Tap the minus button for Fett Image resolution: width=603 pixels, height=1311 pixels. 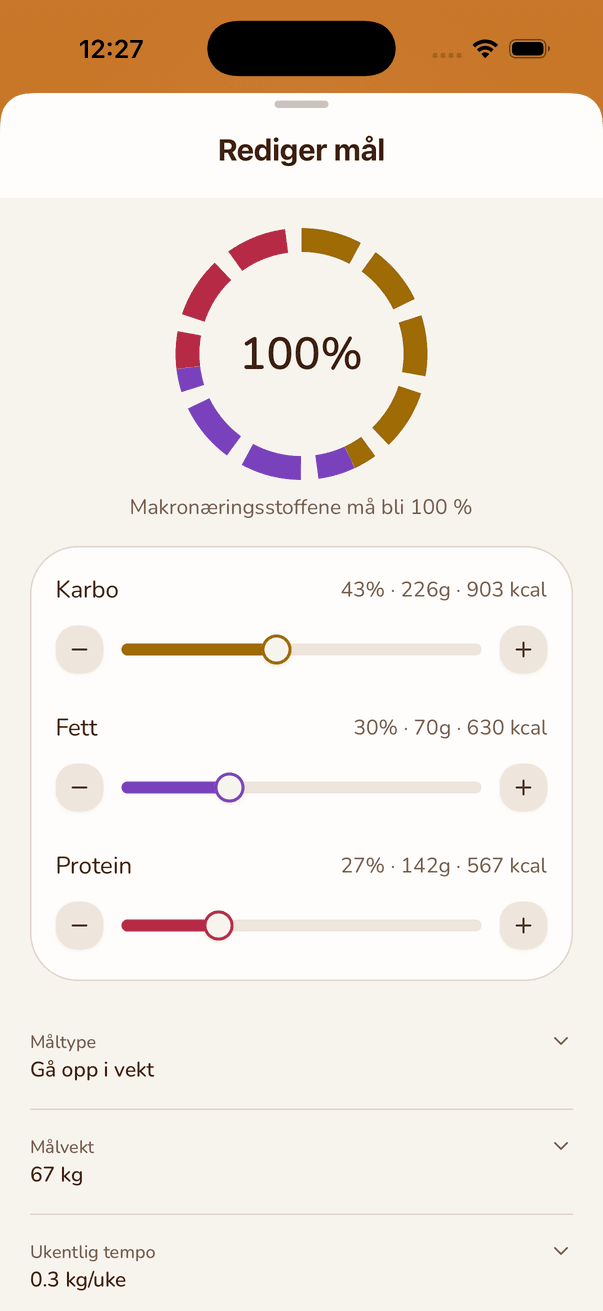pos(80,788)
